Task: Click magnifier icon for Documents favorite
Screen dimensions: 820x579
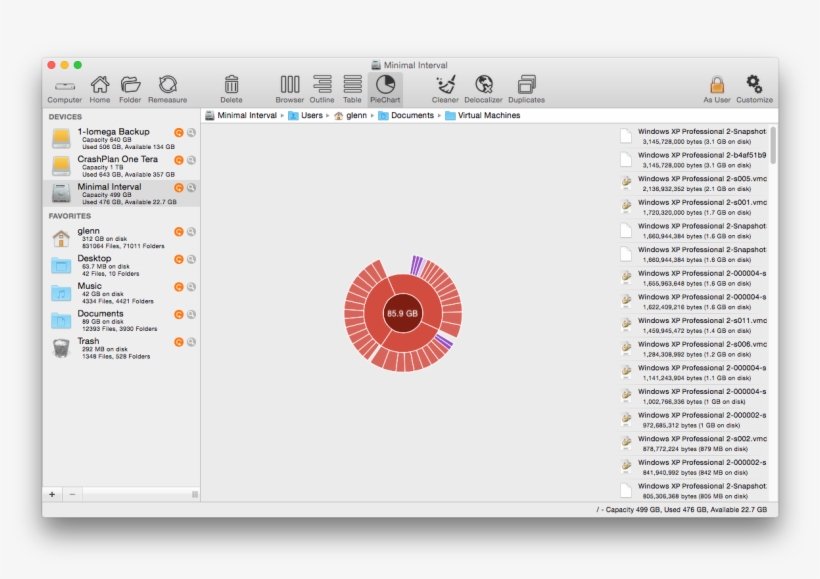Action: point(191,314)
